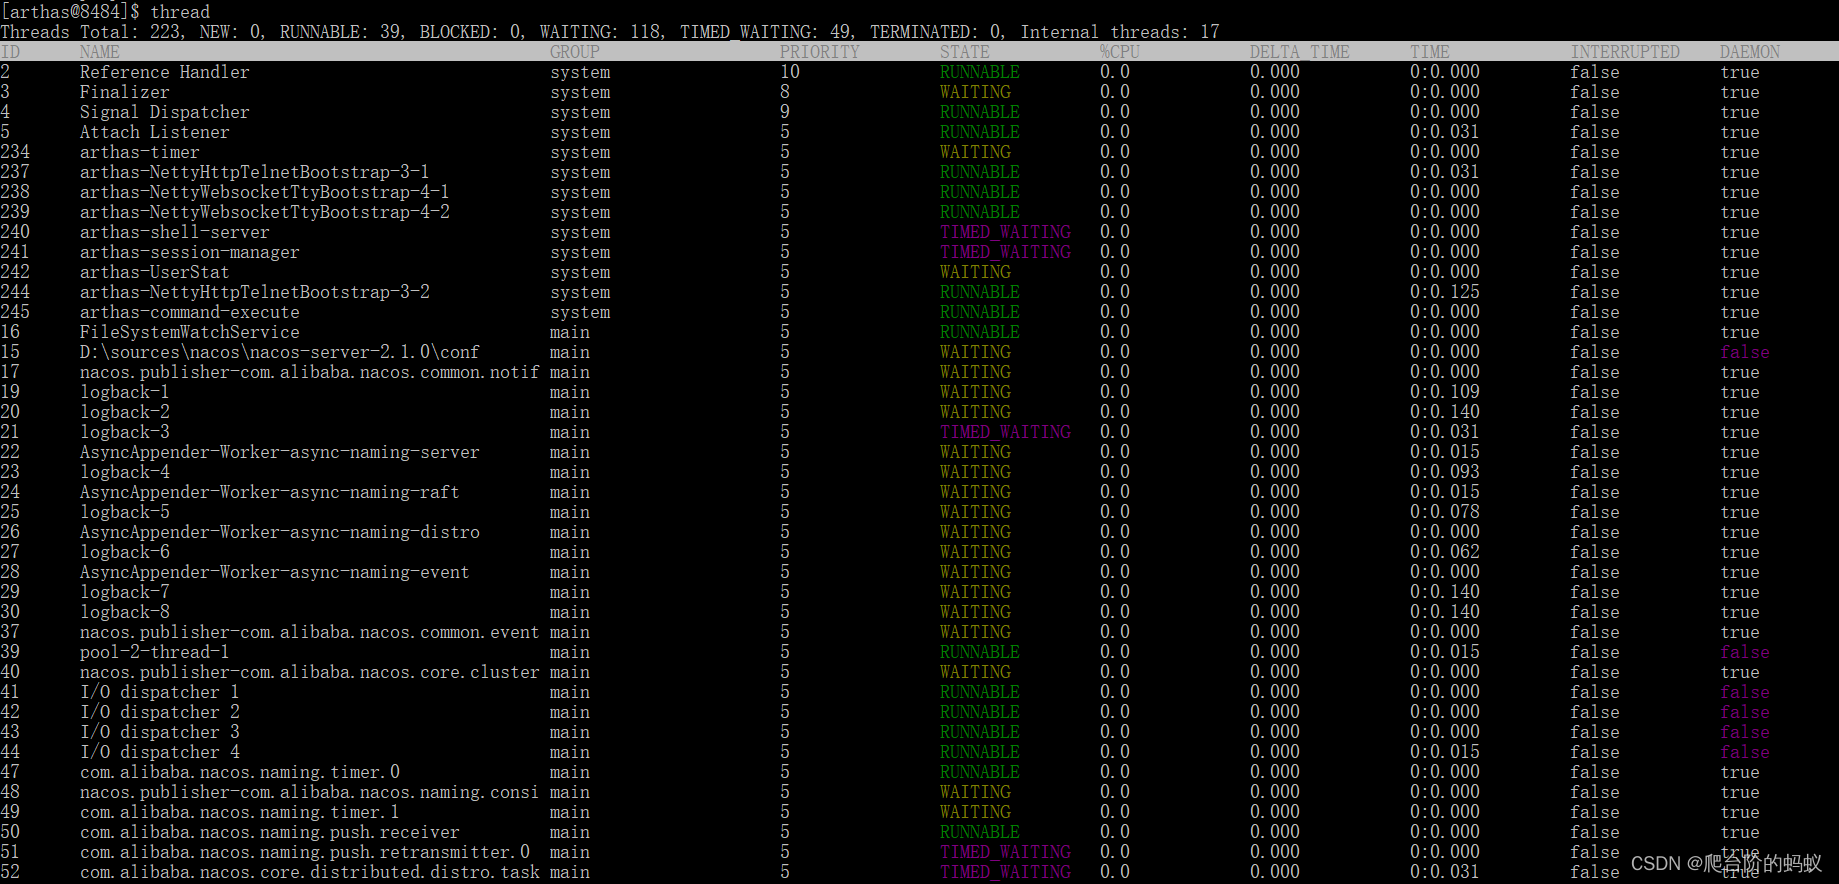Select the 'pool-2-thread-1' thread name
1839x884 pixels.
pyautogui.click(x=155, y=652)
